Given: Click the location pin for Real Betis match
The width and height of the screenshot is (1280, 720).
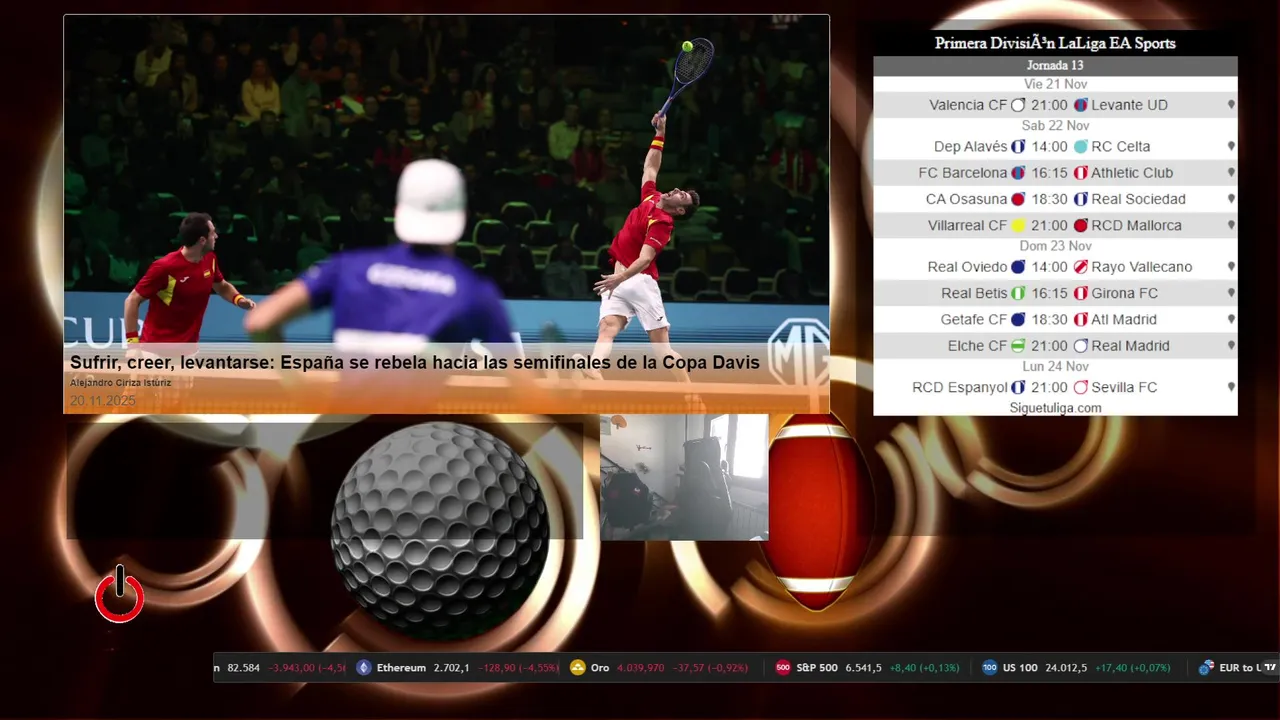Looking at the screenshot, I should click(1231, 293).
